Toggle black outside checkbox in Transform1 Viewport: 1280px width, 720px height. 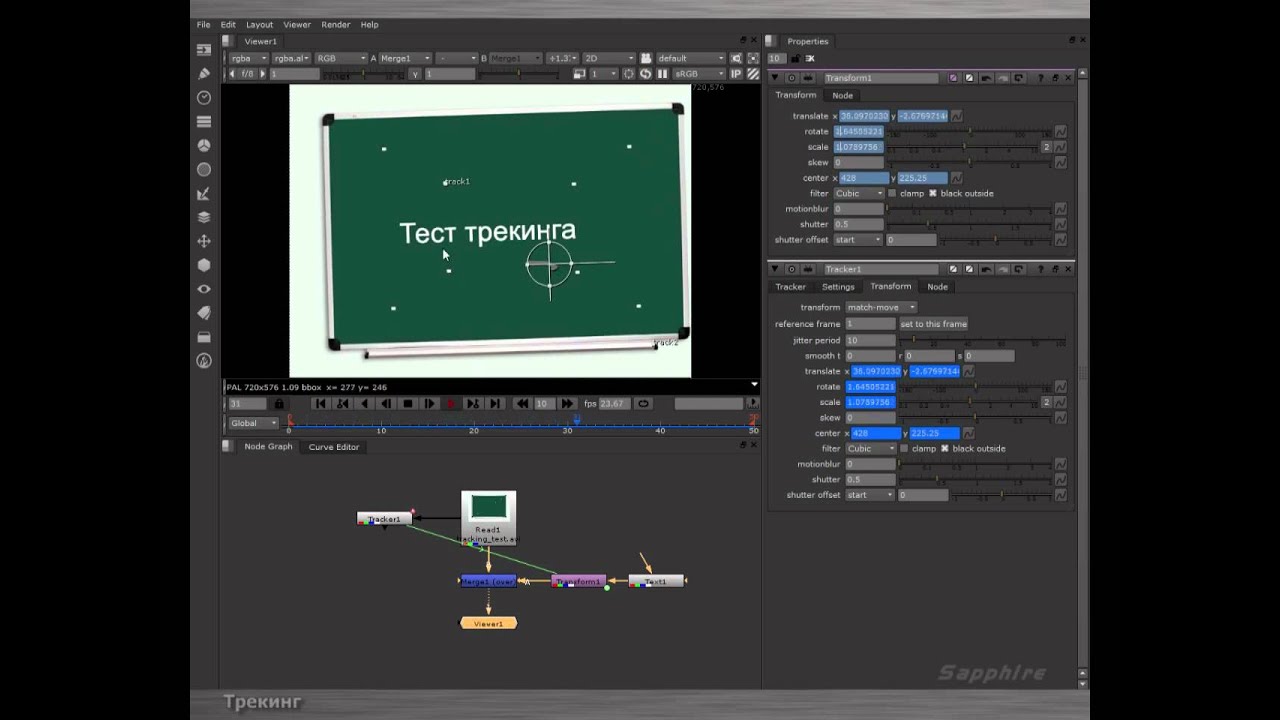[x=933, y=193]
